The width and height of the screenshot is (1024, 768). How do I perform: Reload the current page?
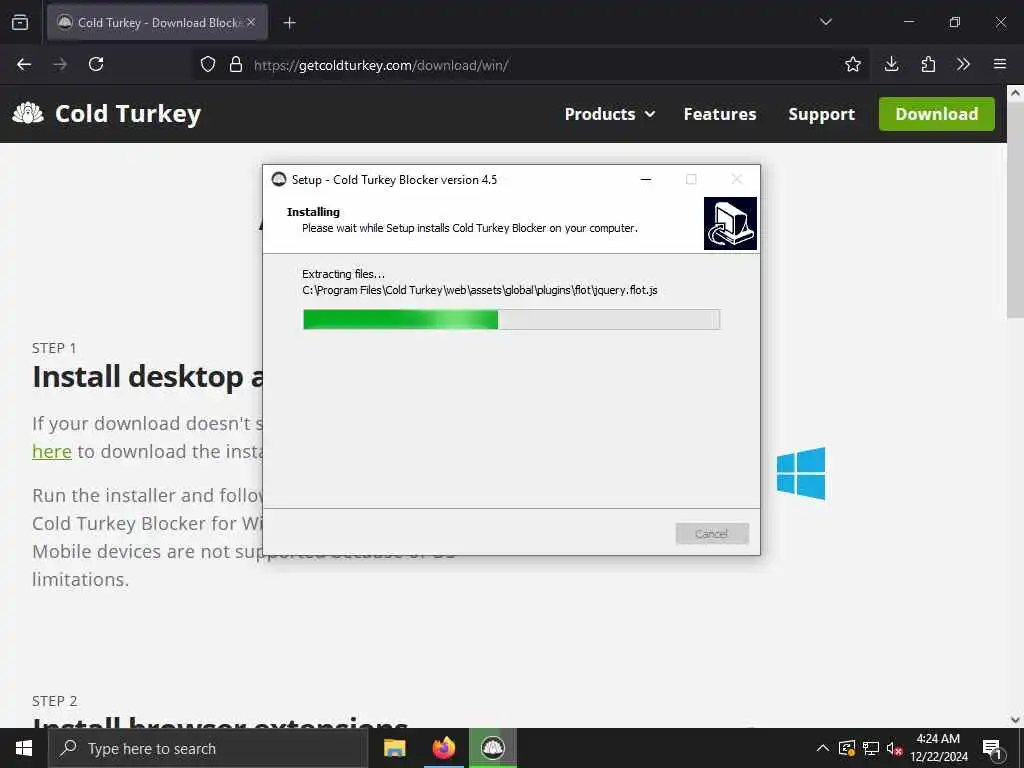pos(96,64)
